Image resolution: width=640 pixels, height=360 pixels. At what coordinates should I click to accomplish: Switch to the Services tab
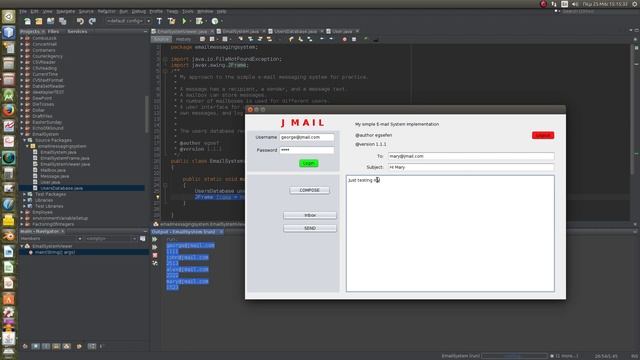click(x=77, y=31)
